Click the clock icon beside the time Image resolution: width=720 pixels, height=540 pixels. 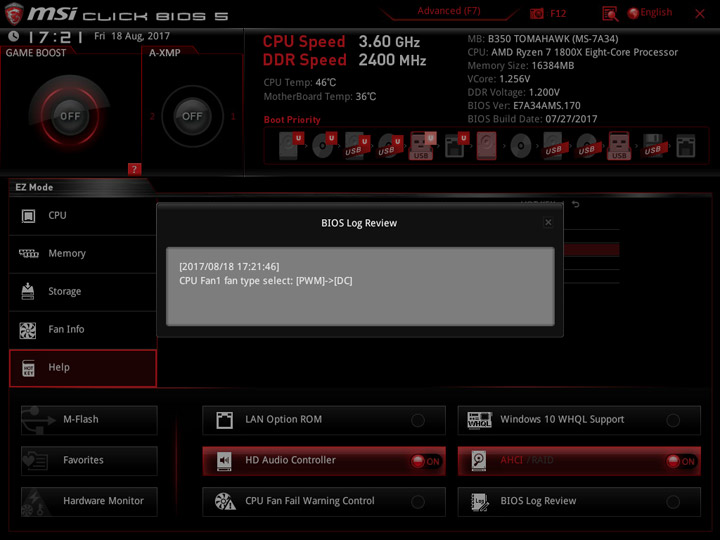14,36
